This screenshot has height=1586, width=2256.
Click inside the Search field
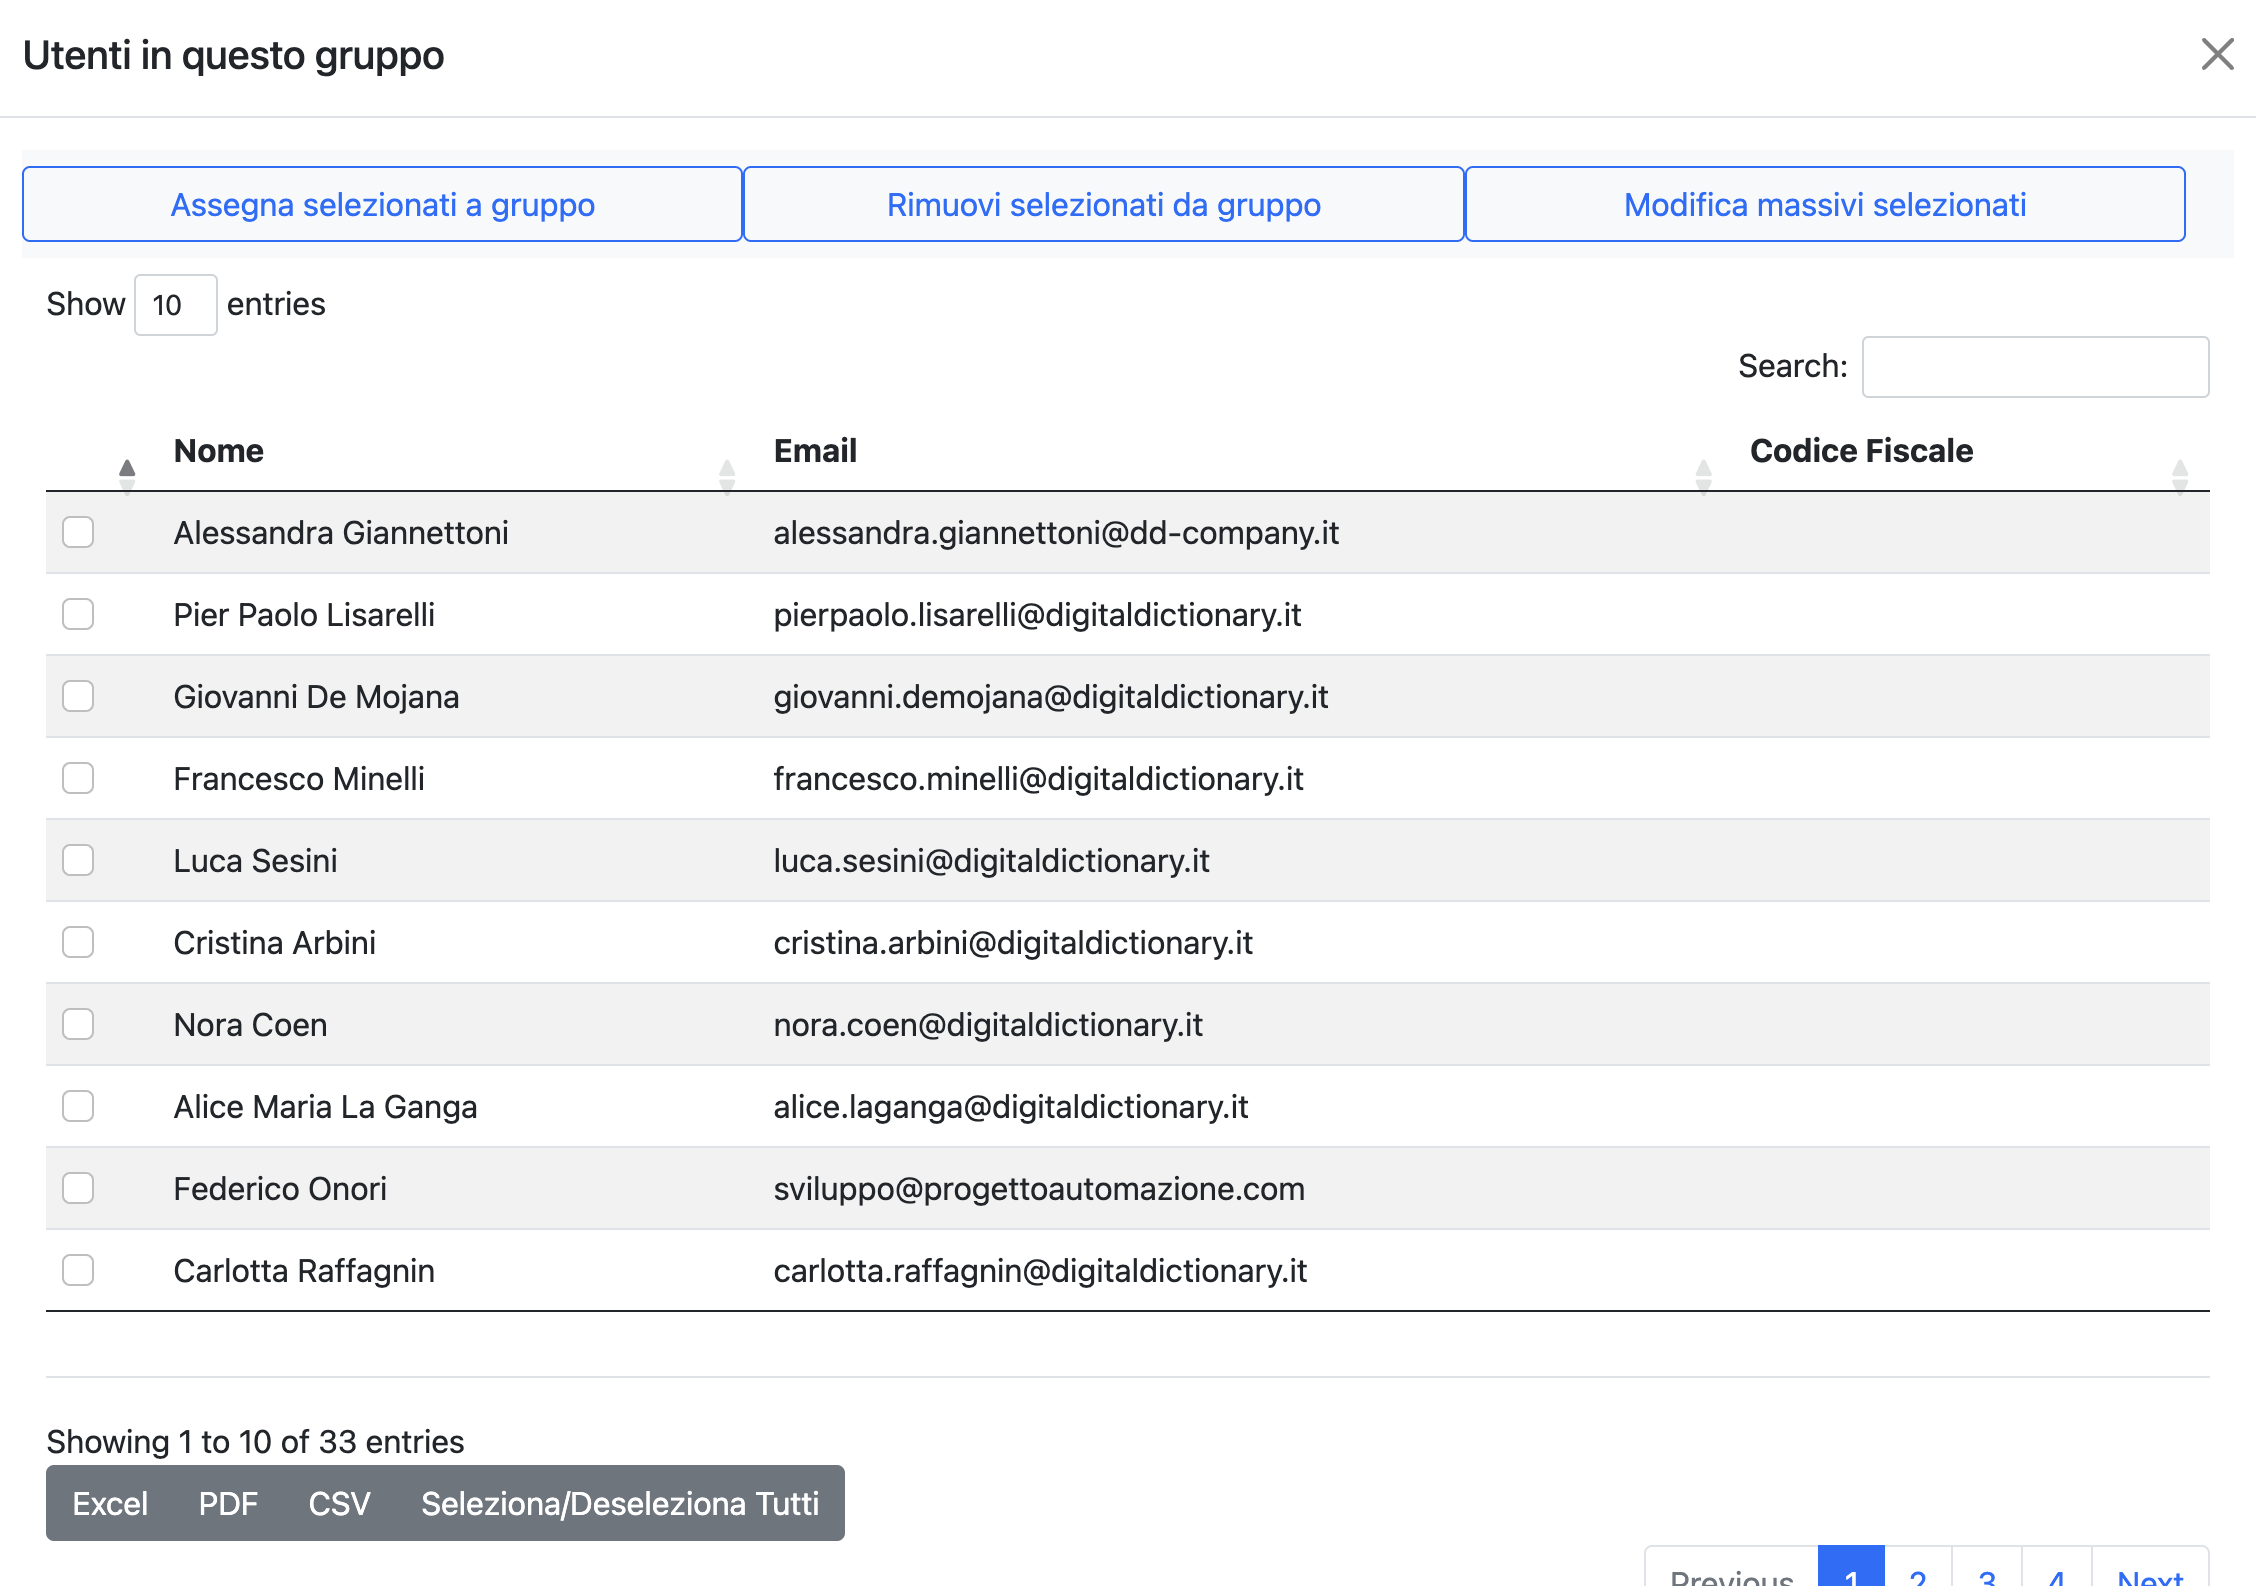point(2035,367)
